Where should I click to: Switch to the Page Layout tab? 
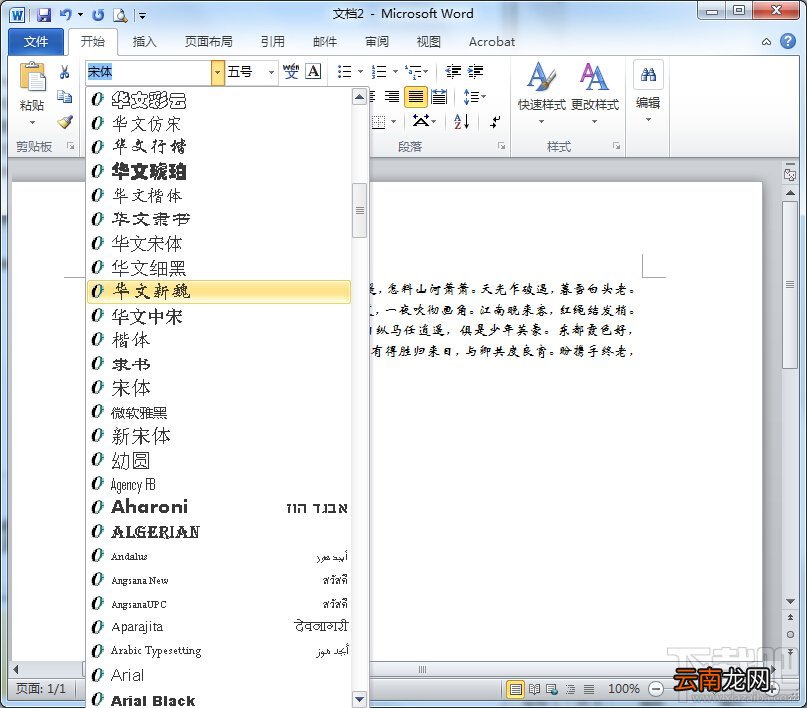point(208,42)
